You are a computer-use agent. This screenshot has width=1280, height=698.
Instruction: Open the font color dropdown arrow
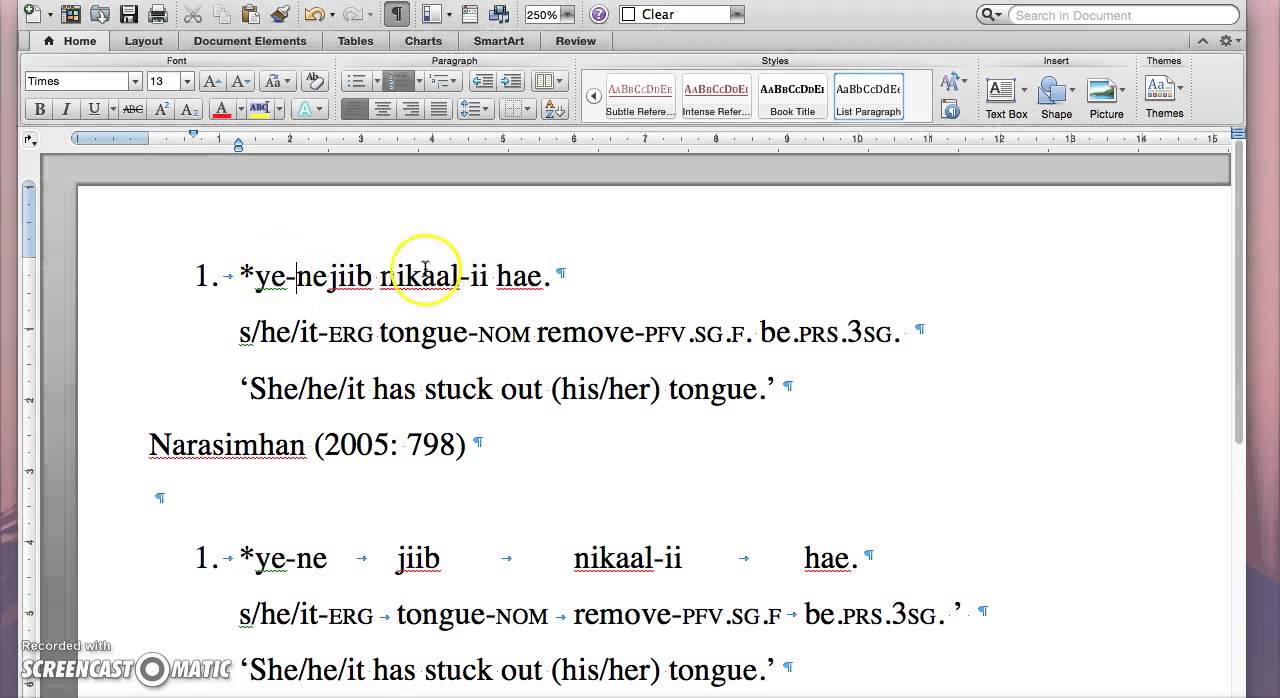coord(240,109)
